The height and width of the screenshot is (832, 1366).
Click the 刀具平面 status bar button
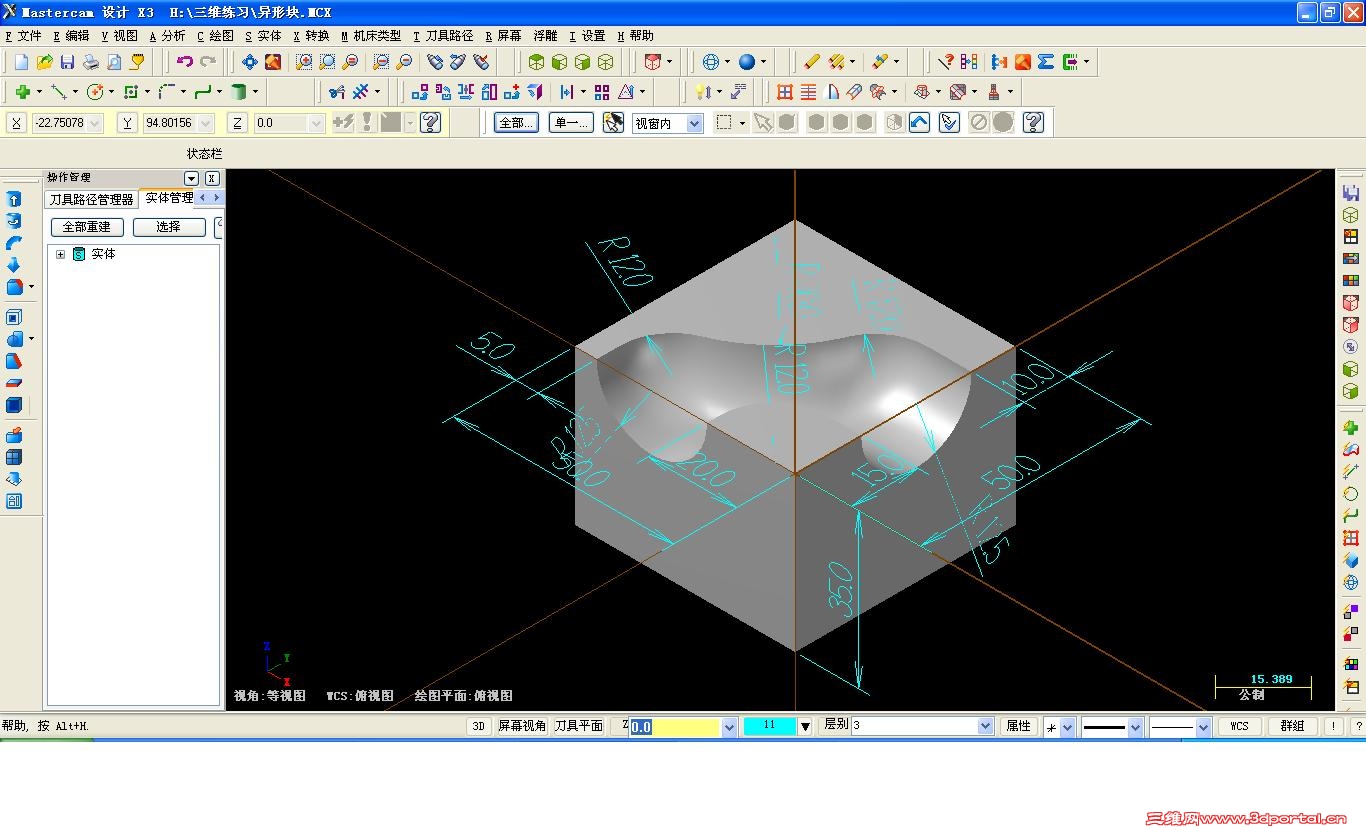coord(579,726)
